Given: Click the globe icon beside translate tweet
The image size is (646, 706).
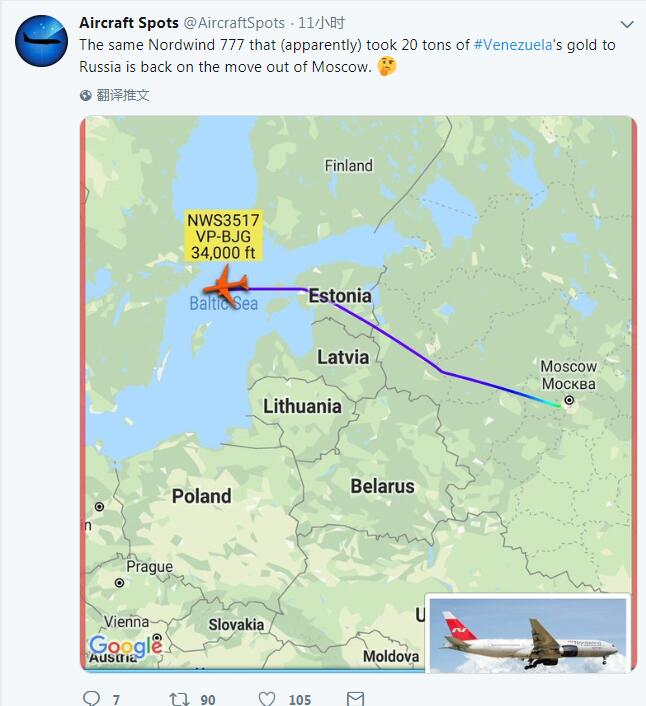Looking at the screenshot, I should pyautogui.click(x=87, y=95).
